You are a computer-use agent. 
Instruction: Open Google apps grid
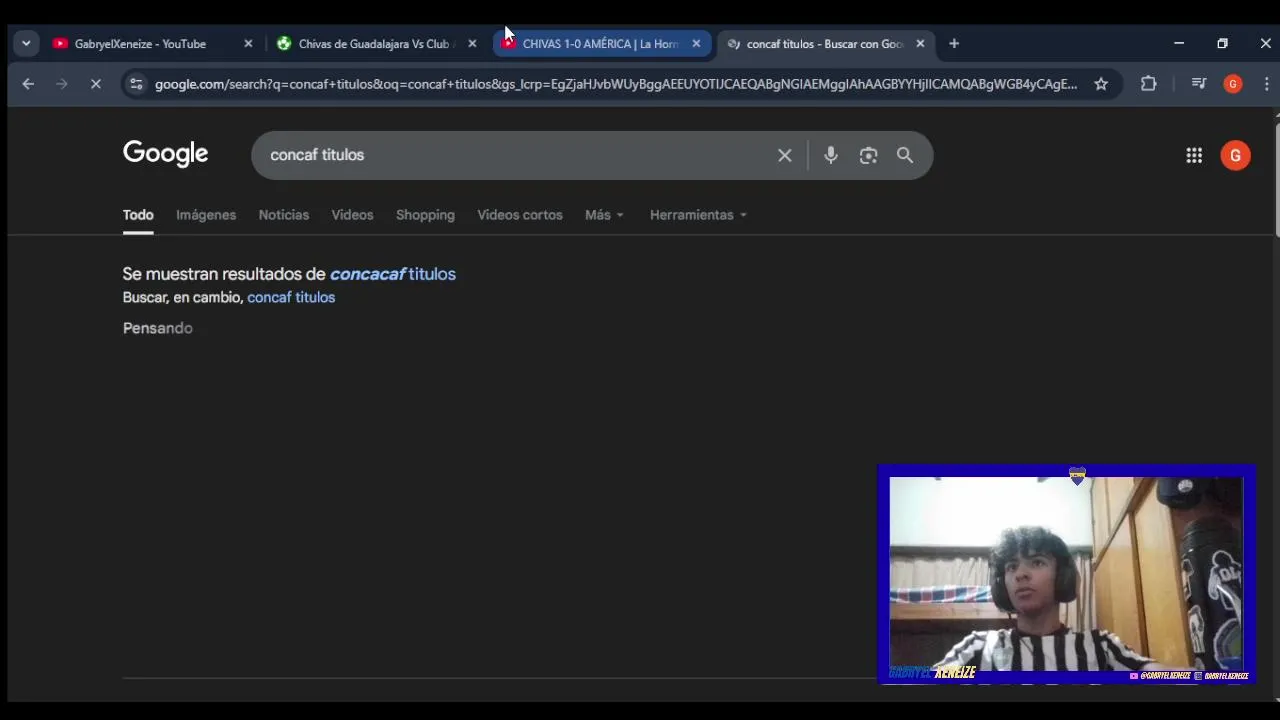(1194, 155)
